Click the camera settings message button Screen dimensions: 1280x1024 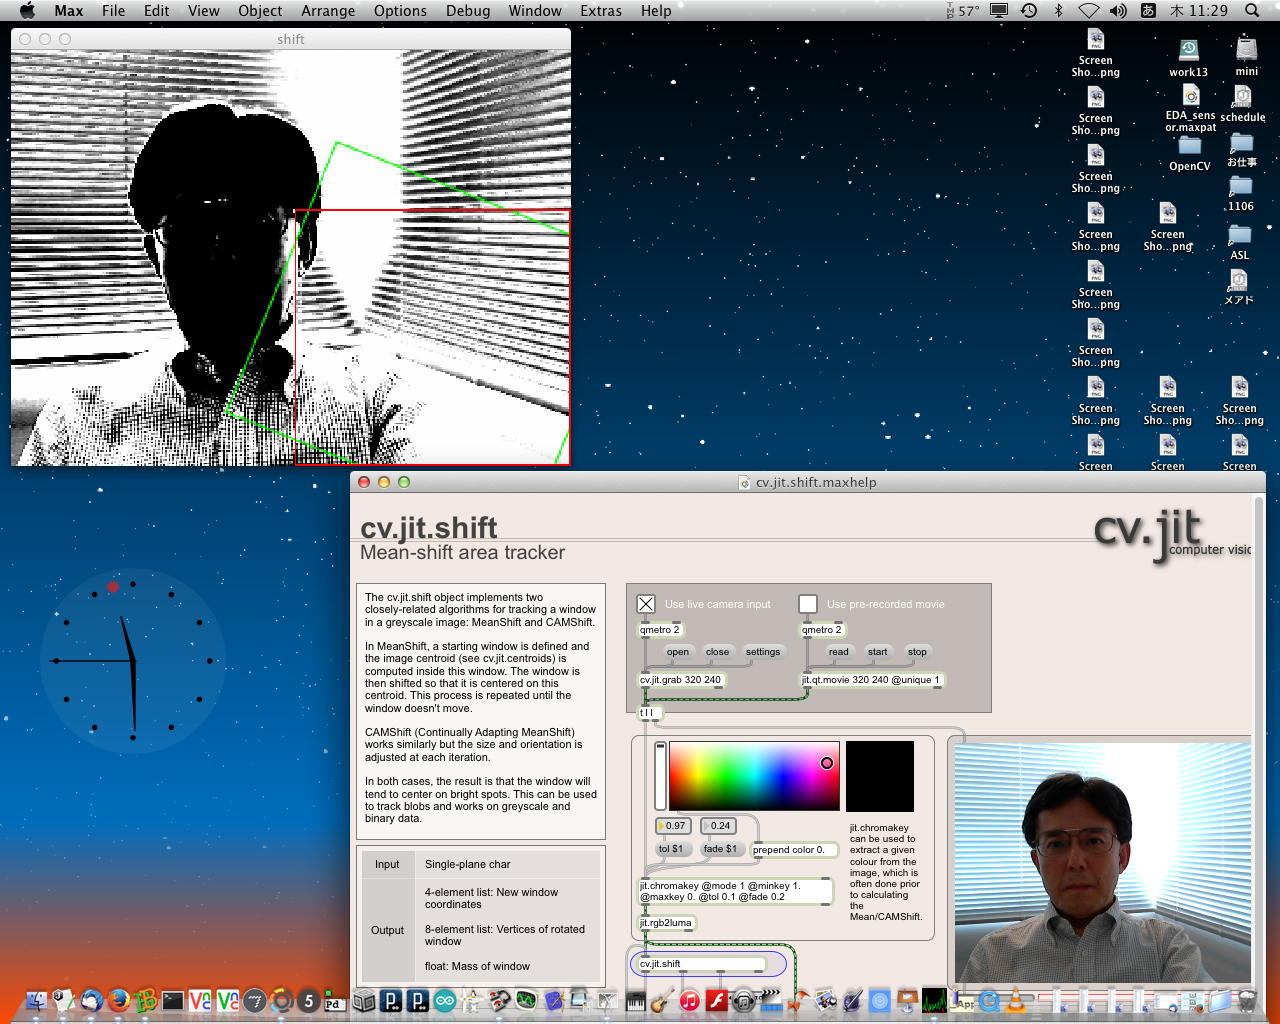(x=762, y=652)
